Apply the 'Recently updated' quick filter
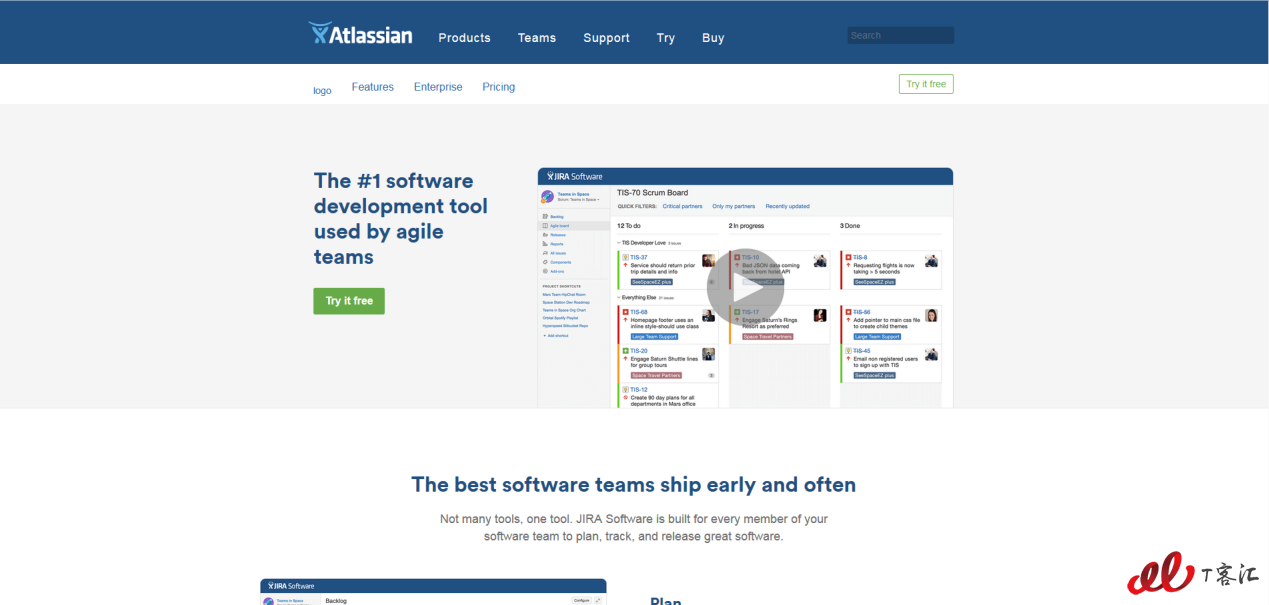The height and width of the screenshot is (605, 1269). point(788,206)
